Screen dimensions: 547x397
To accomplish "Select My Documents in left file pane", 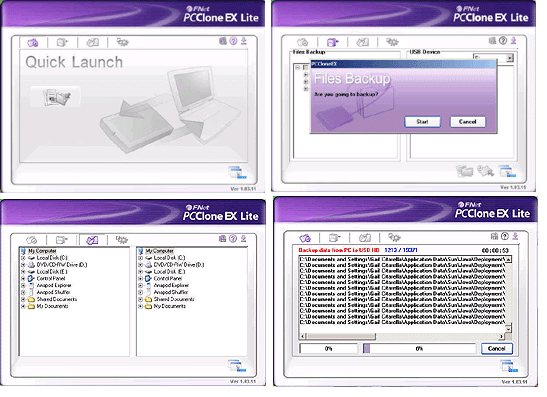I will pyautogui.click(x=52, y=306).
